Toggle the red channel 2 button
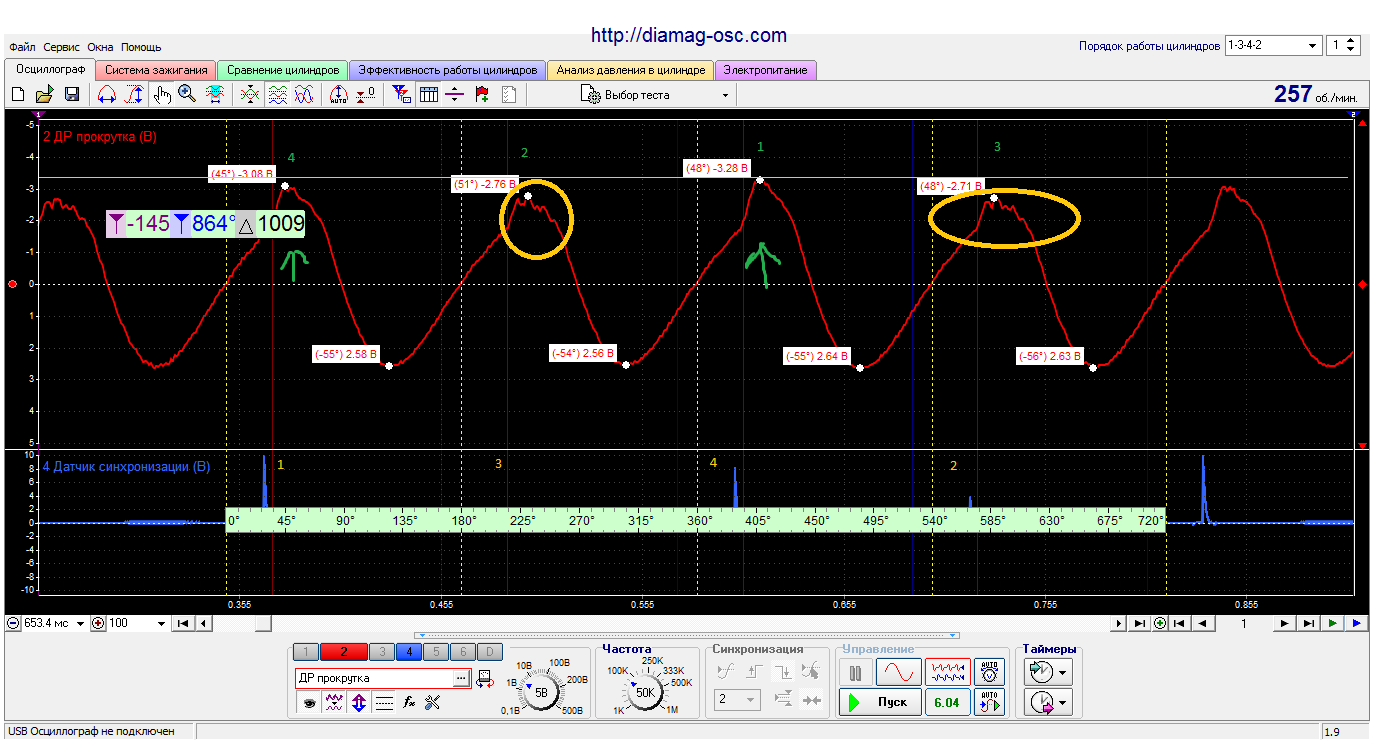Screen dimensions: 1382x744 coord(344,652)
